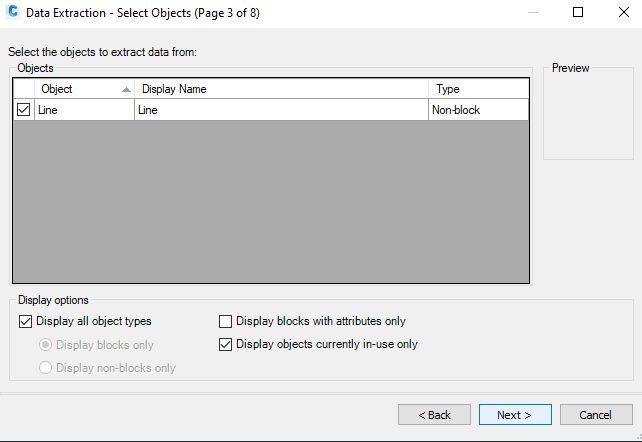This screenshot has height=442, width=642.
Task: Sort by Display Name column header
Action: (280, 89)
